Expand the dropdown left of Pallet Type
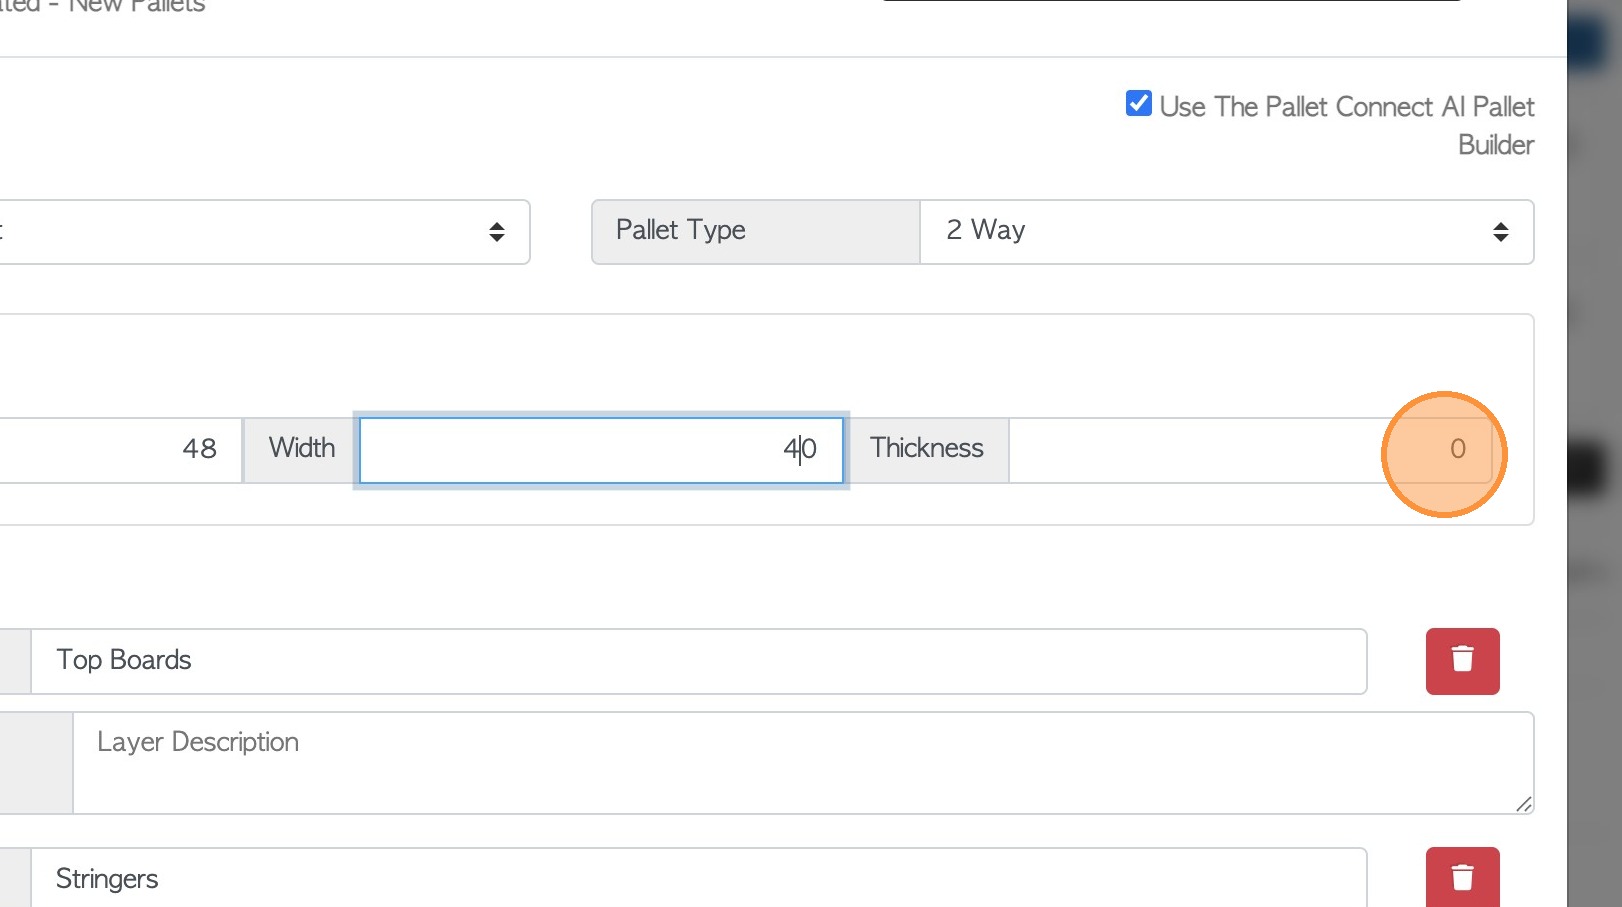The width and height of the screenshot is (1622, 907). pyautogui.click(x=260, y=232)
